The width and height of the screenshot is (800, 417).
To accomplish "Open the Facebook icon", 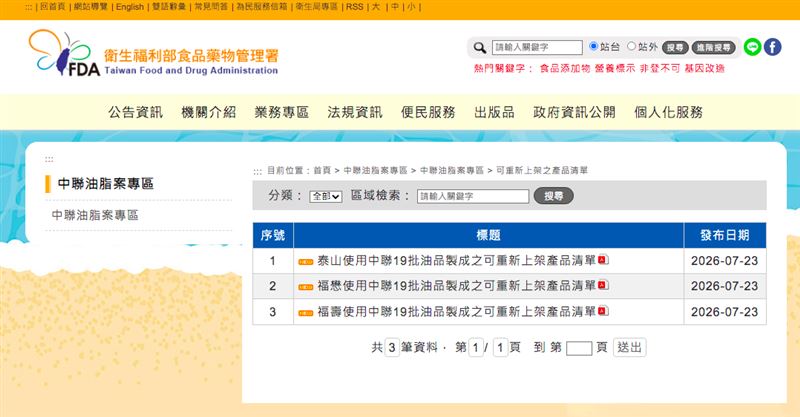I will pyautogui.click(x=772, y=47).
